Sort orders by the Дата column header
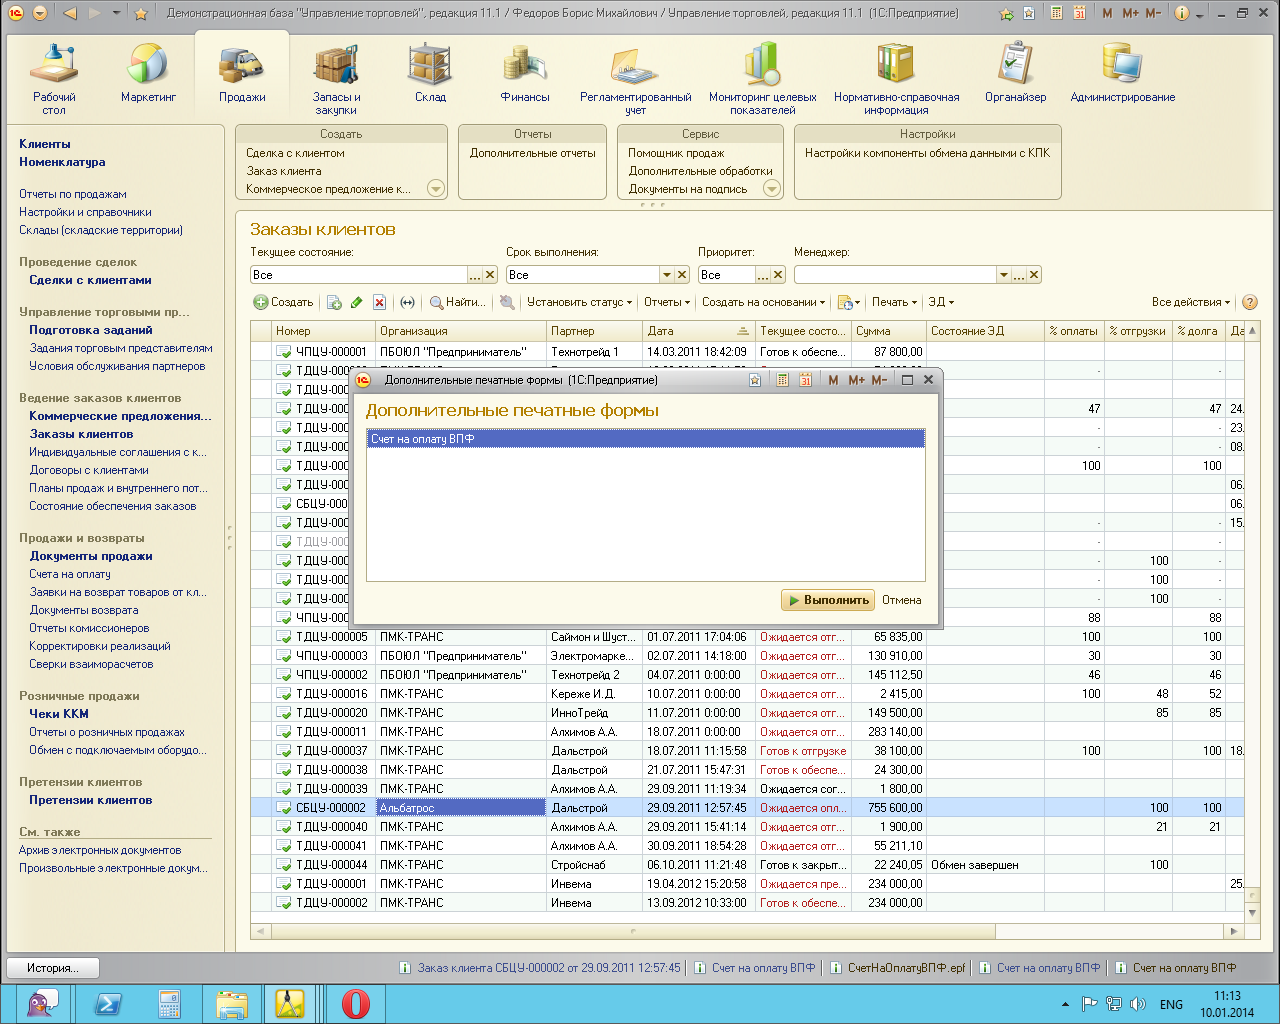The width and height of the screenshot is (1280, 1024). tap(698, 331)
